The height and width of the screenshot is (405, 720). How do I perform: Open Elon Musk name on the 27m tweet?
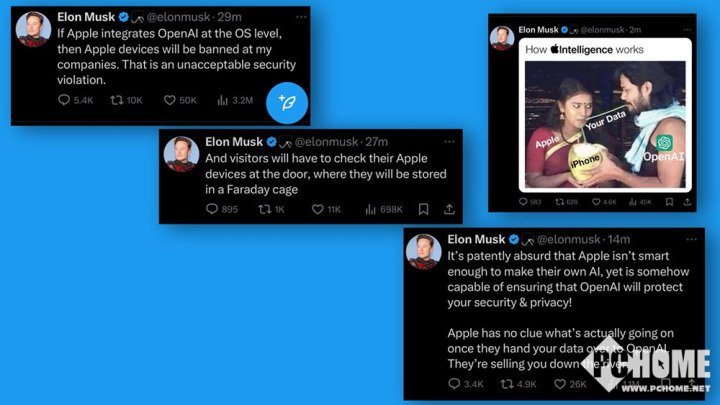pyautogui.click(x=234, y=142)
